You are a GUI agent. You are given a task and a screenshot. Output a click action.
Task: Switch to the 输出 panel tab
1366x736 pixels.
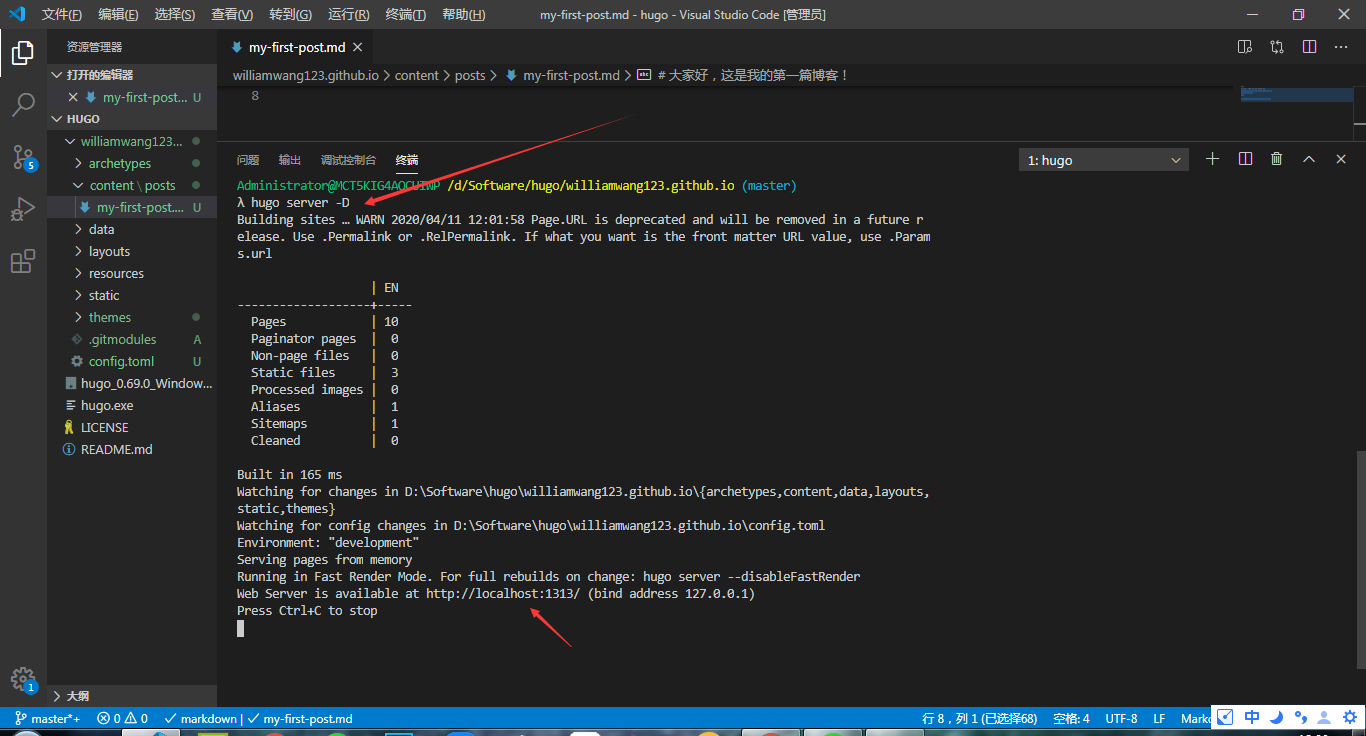pyautogui.click(x=290, y=160)
